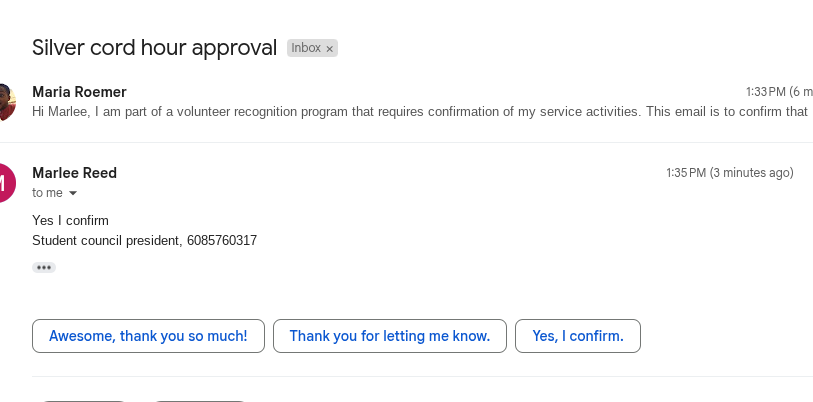Viewport: 813px width, 402px height.
Task: Choose 'Thank you for letting me know.' reply
Action: 390,336
